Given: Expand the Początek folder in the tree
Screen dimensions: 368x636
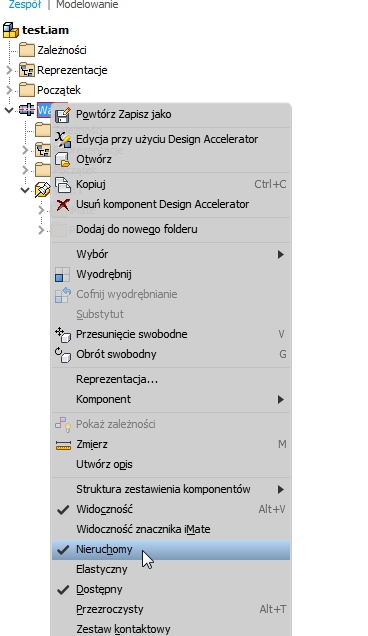Looking at the screenshot, I should [9, 90].
